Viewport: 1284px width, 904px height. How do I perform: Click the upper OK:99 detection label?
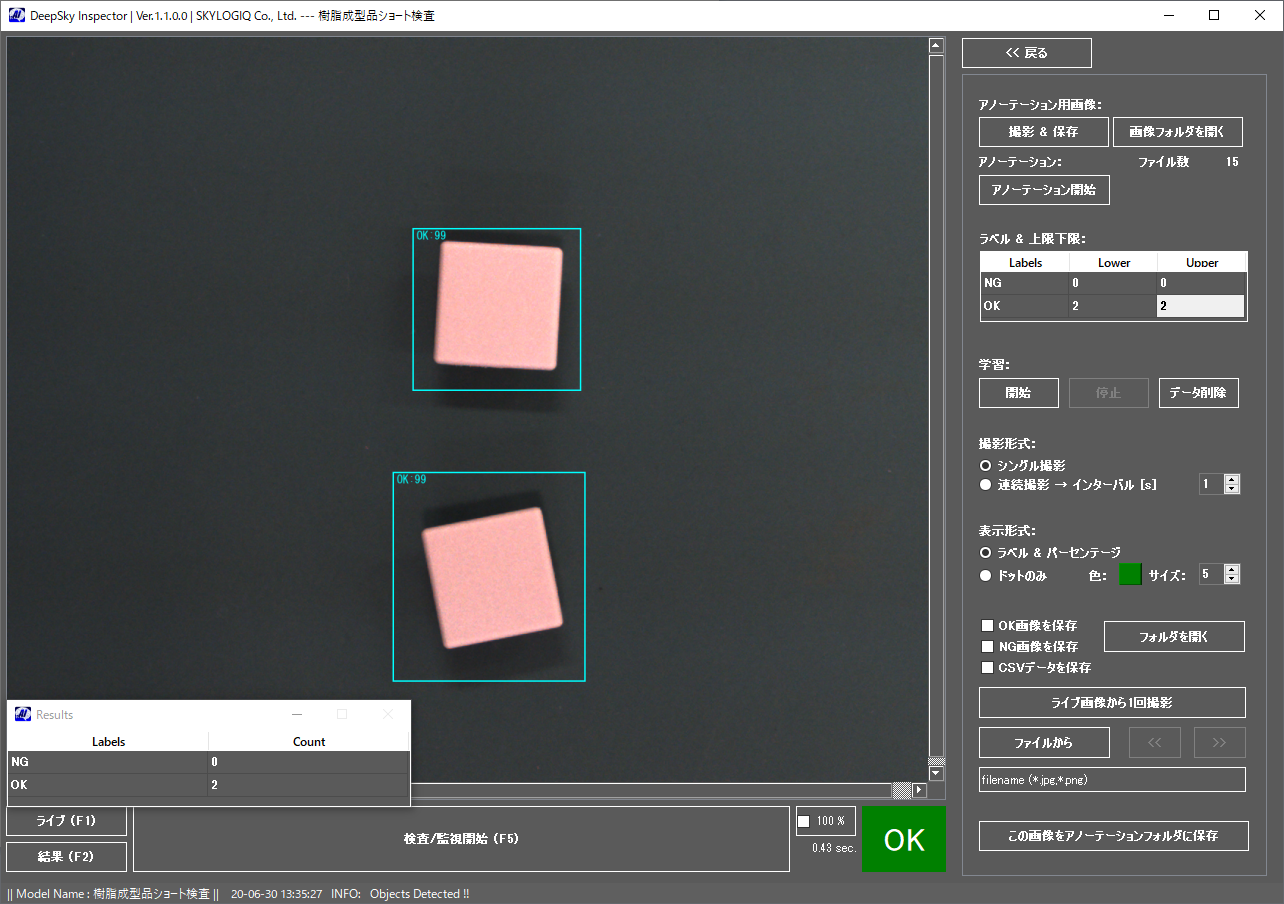(431, 236)
